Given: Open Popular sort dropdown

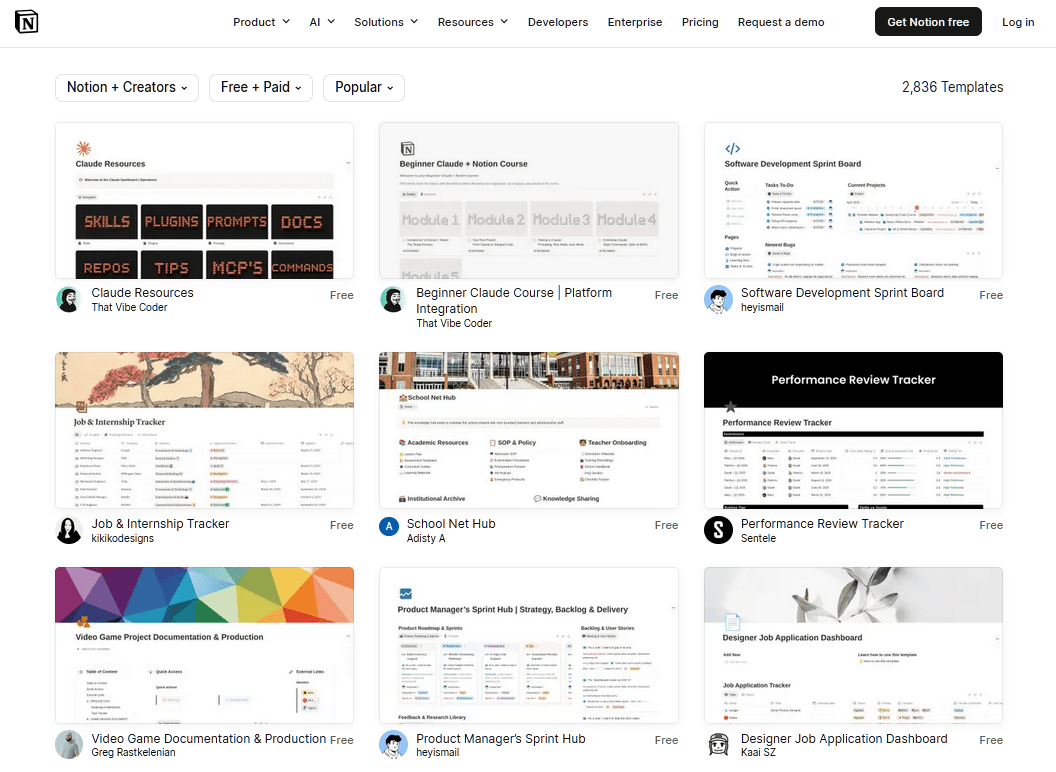Looking at the screenshot, I should point(364,88).
